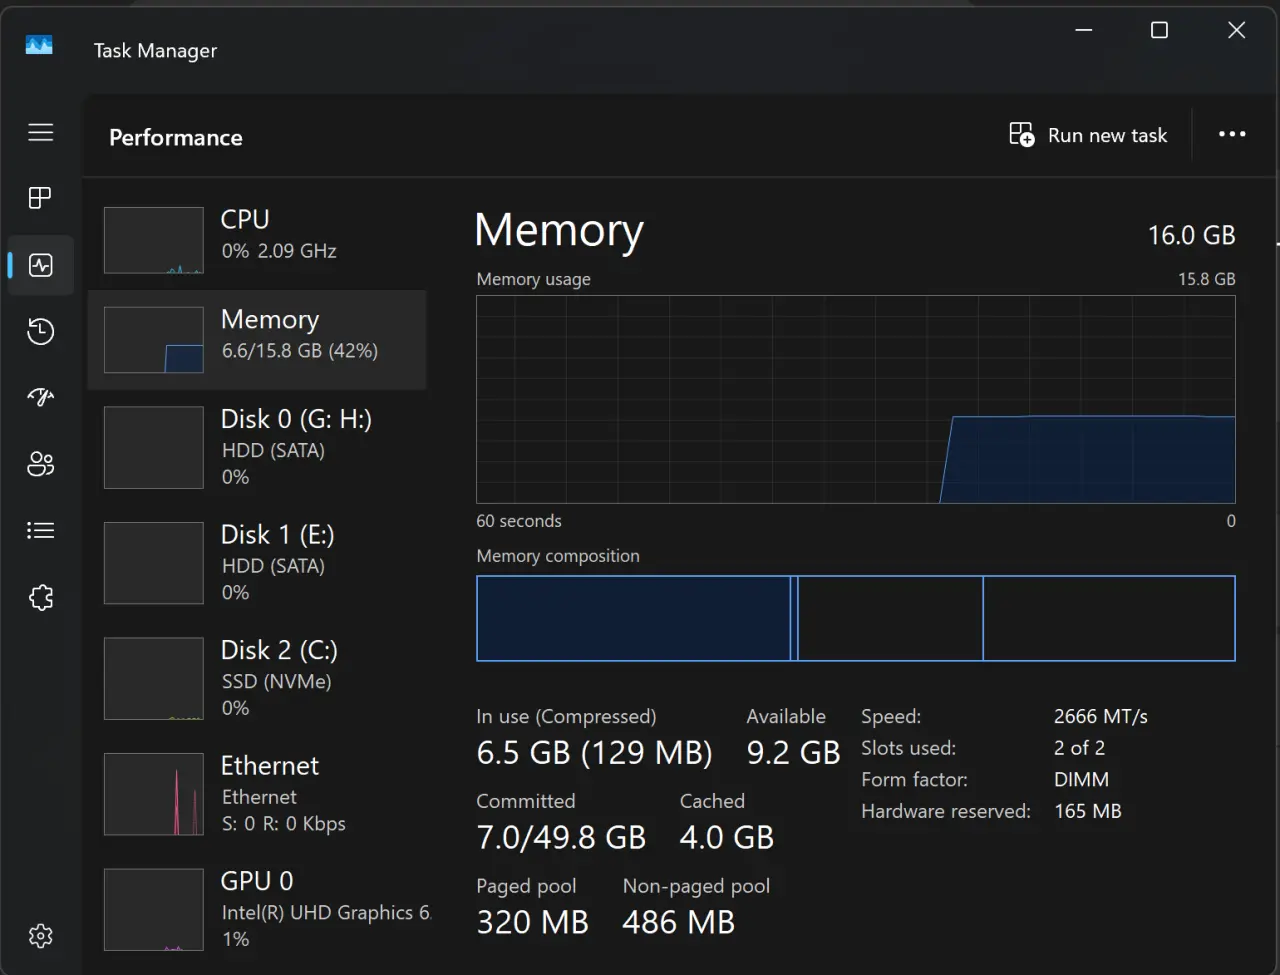Open Startup apps page icon
The image size is (1280, 975).
[41, 398]
